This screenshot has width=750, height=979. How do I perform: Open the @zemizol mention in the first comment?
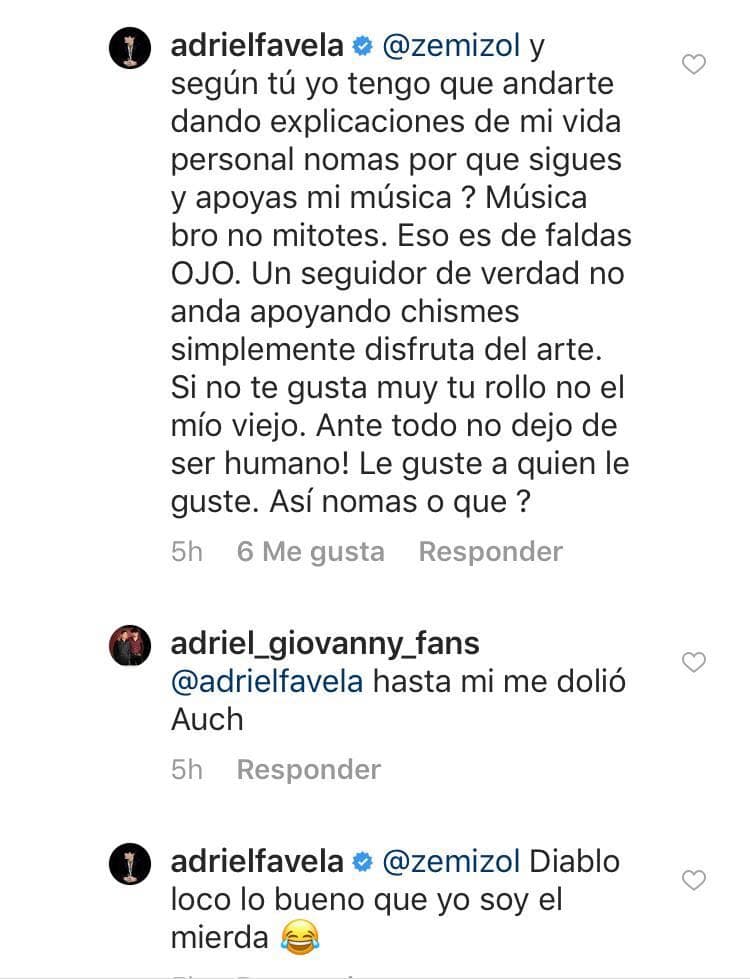coord(454,44)
